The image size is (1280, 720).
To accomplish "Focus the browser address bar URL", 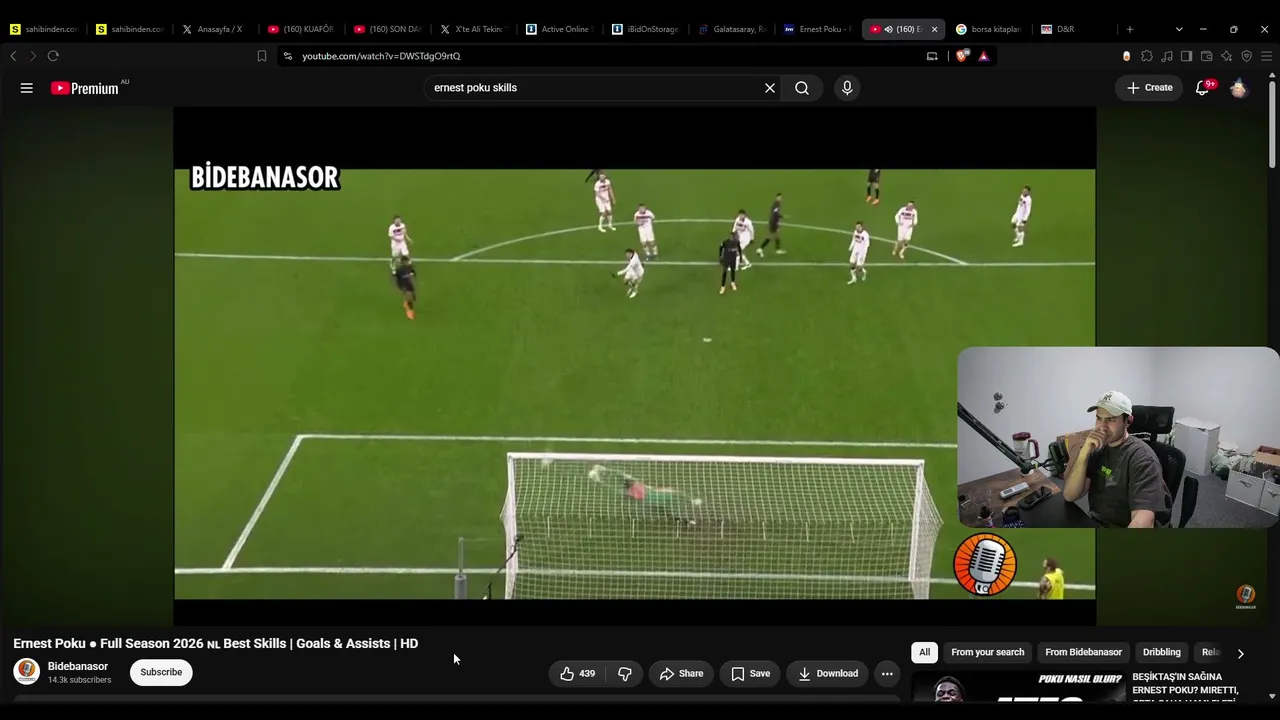I will 381,56.
